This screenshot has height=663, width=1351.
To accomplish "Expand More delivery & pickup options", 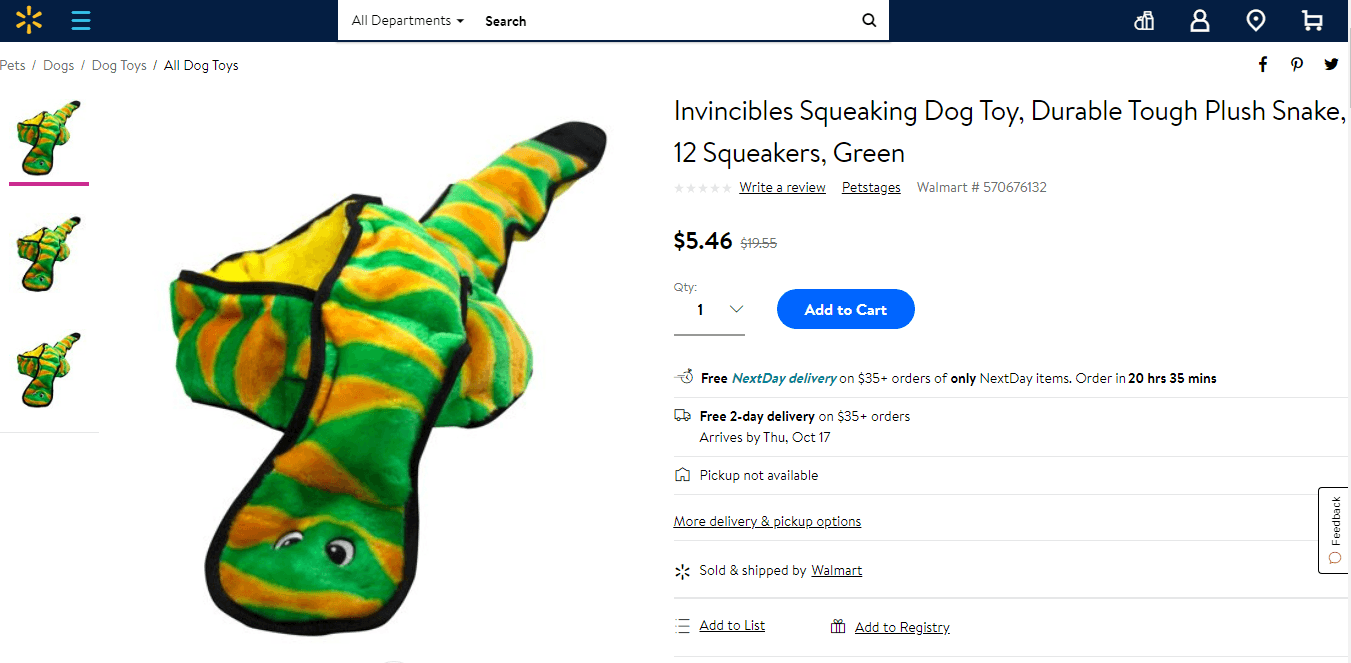I will pyautogui.click(x=767, y=520).
